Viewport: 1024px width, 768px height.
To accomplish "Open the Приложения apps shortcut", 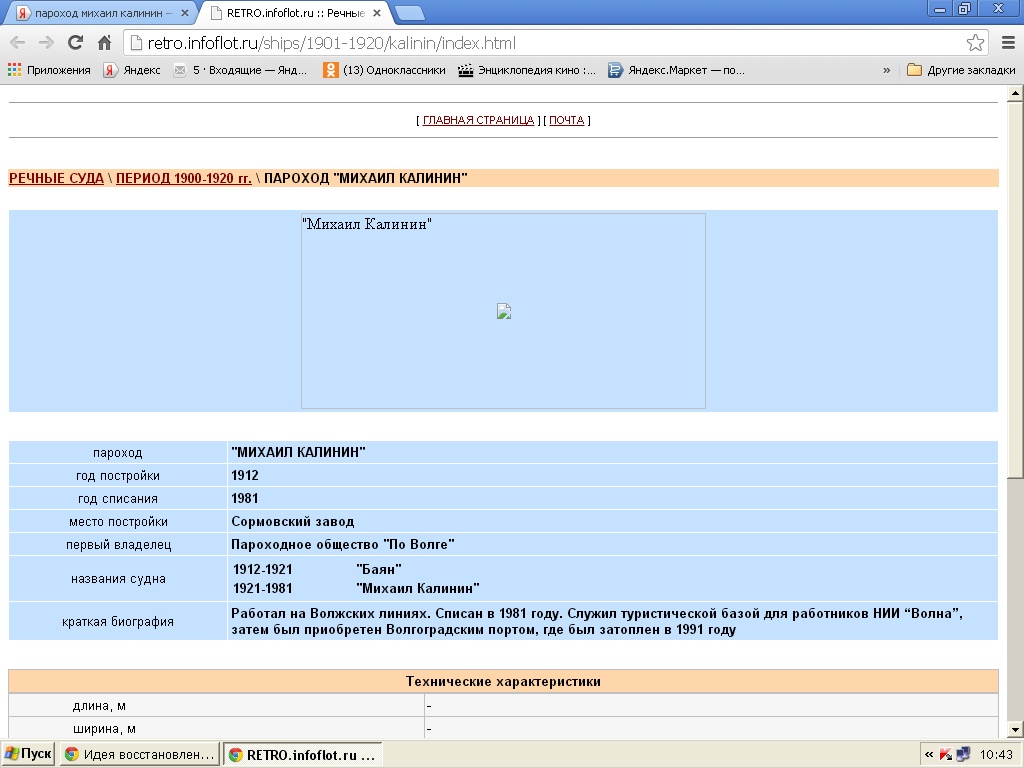I will tap(49, 70).
